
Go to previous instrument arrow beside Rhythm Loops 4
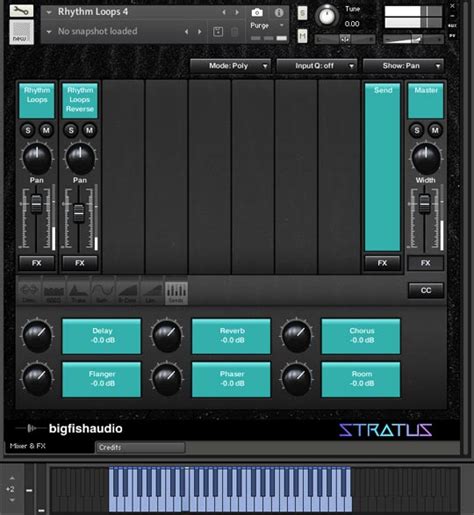(x=224, y=13)
